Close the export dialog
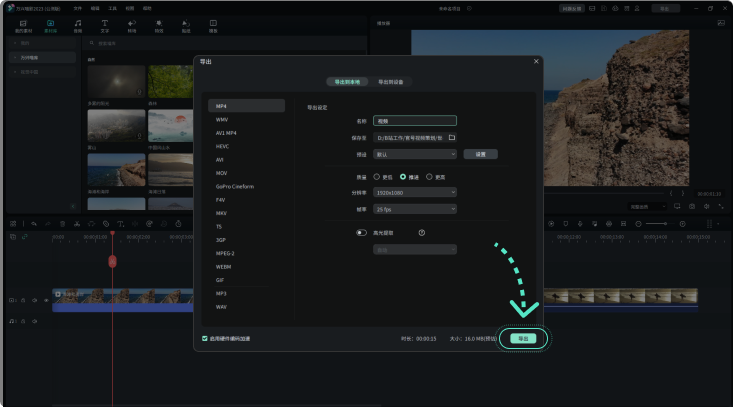 (536, 62)
